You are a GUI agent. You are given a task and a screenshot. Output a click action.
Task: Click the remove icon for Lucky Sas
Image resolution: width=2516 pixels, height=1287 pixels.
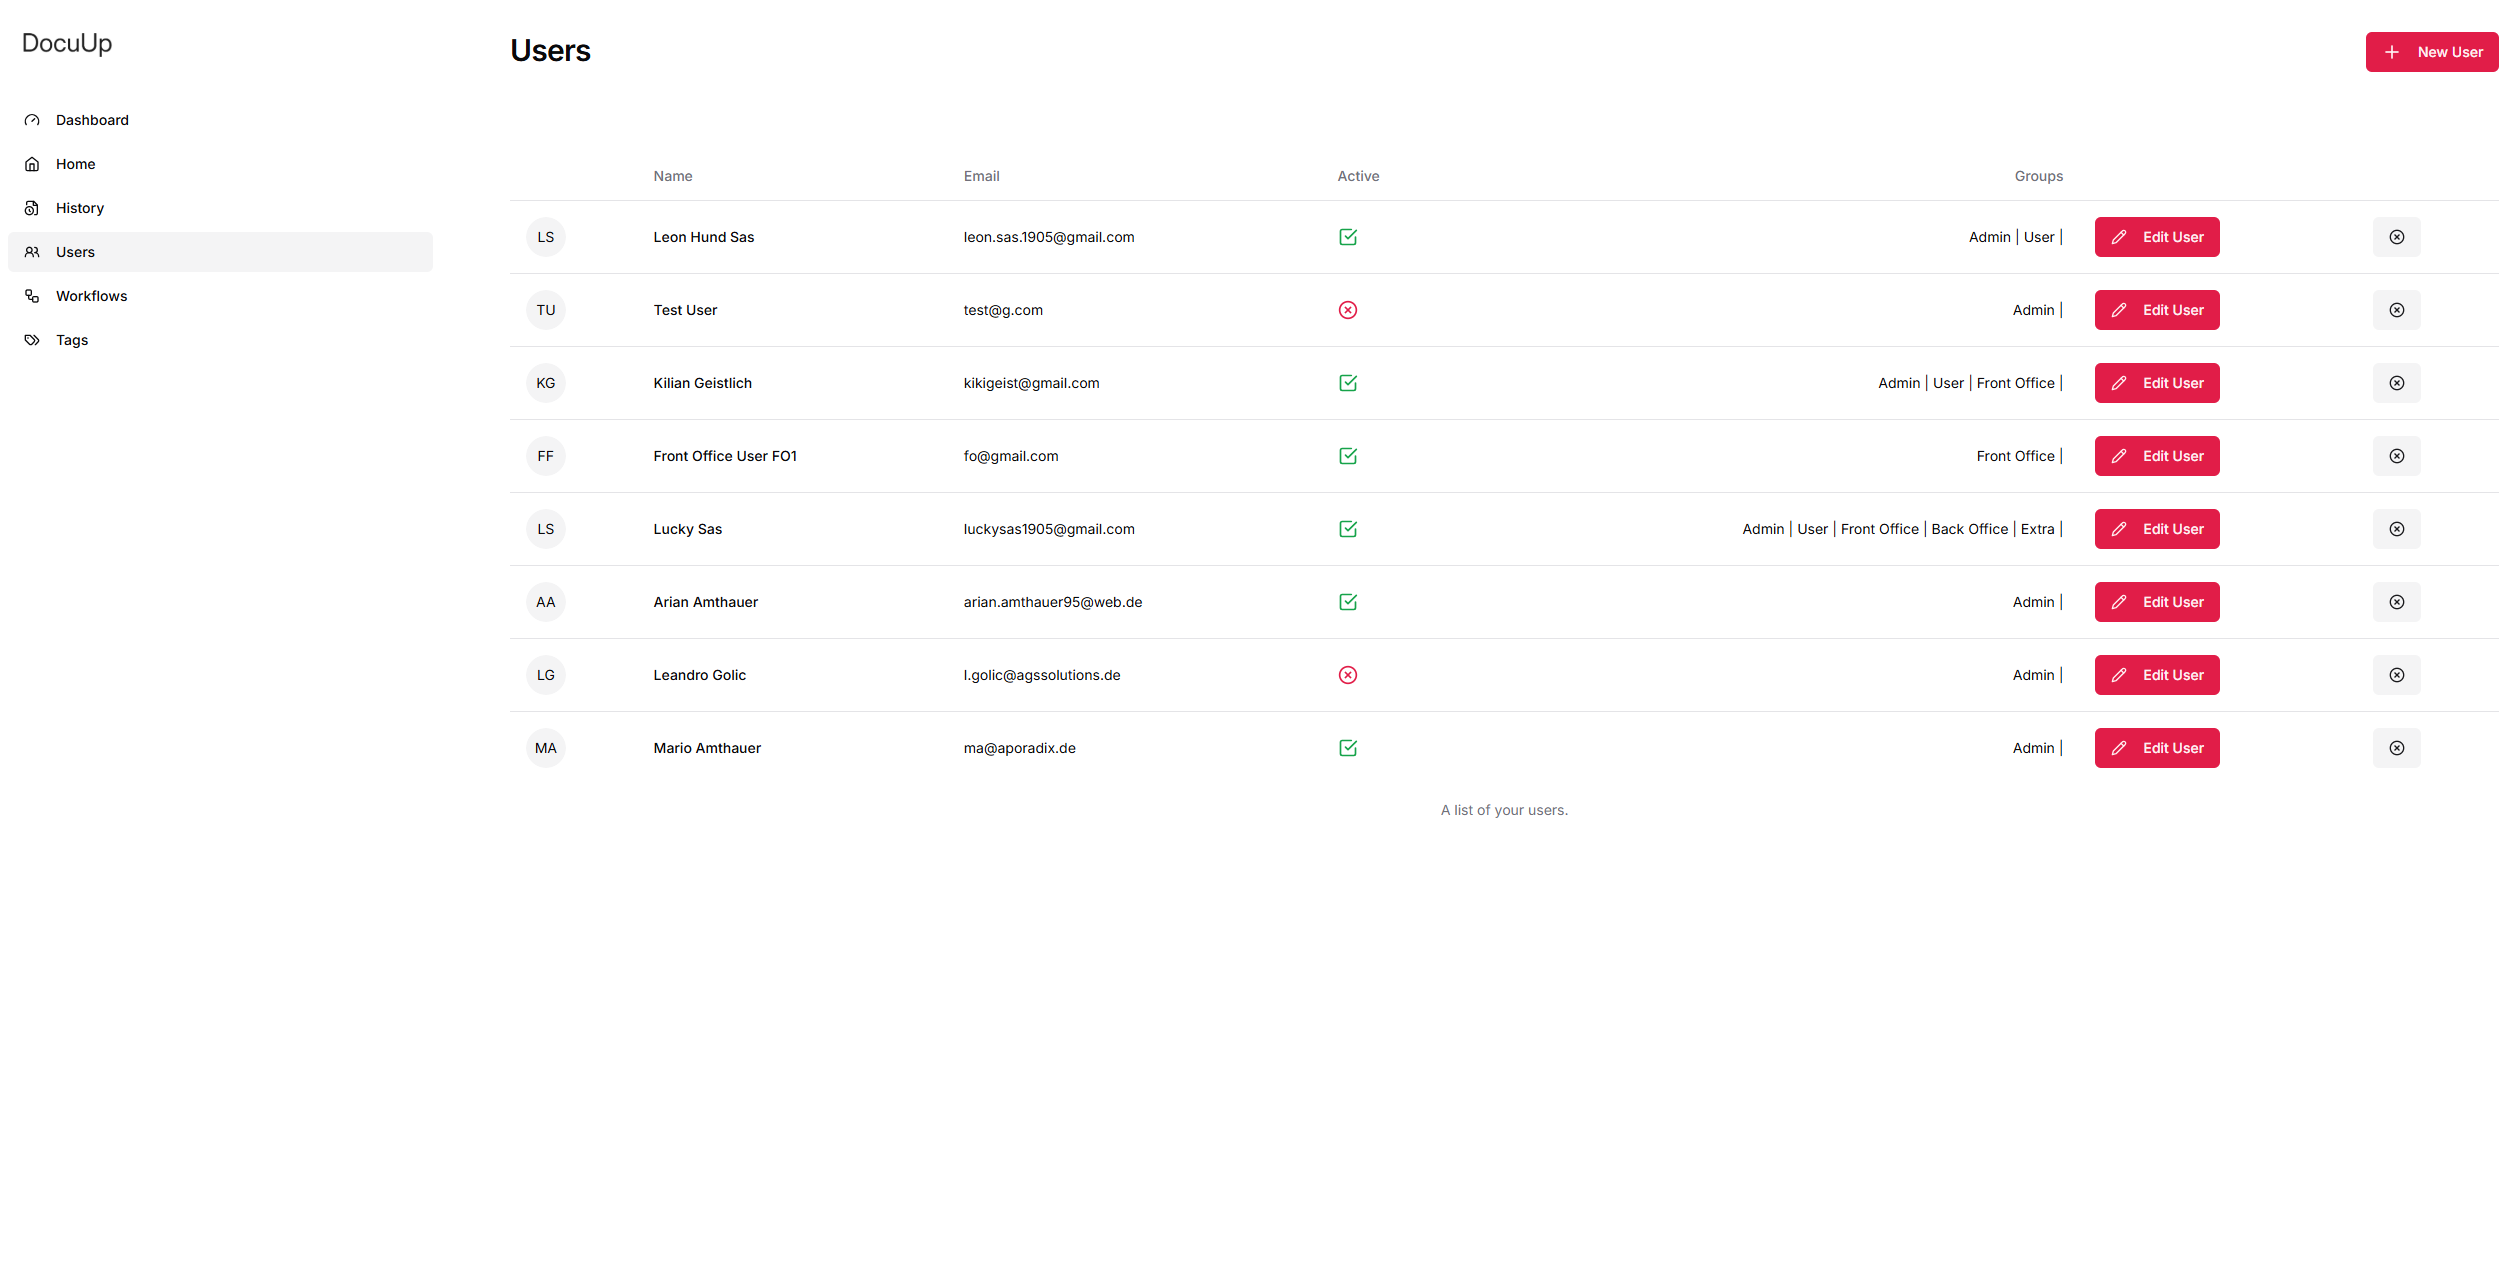[2396, 529]
